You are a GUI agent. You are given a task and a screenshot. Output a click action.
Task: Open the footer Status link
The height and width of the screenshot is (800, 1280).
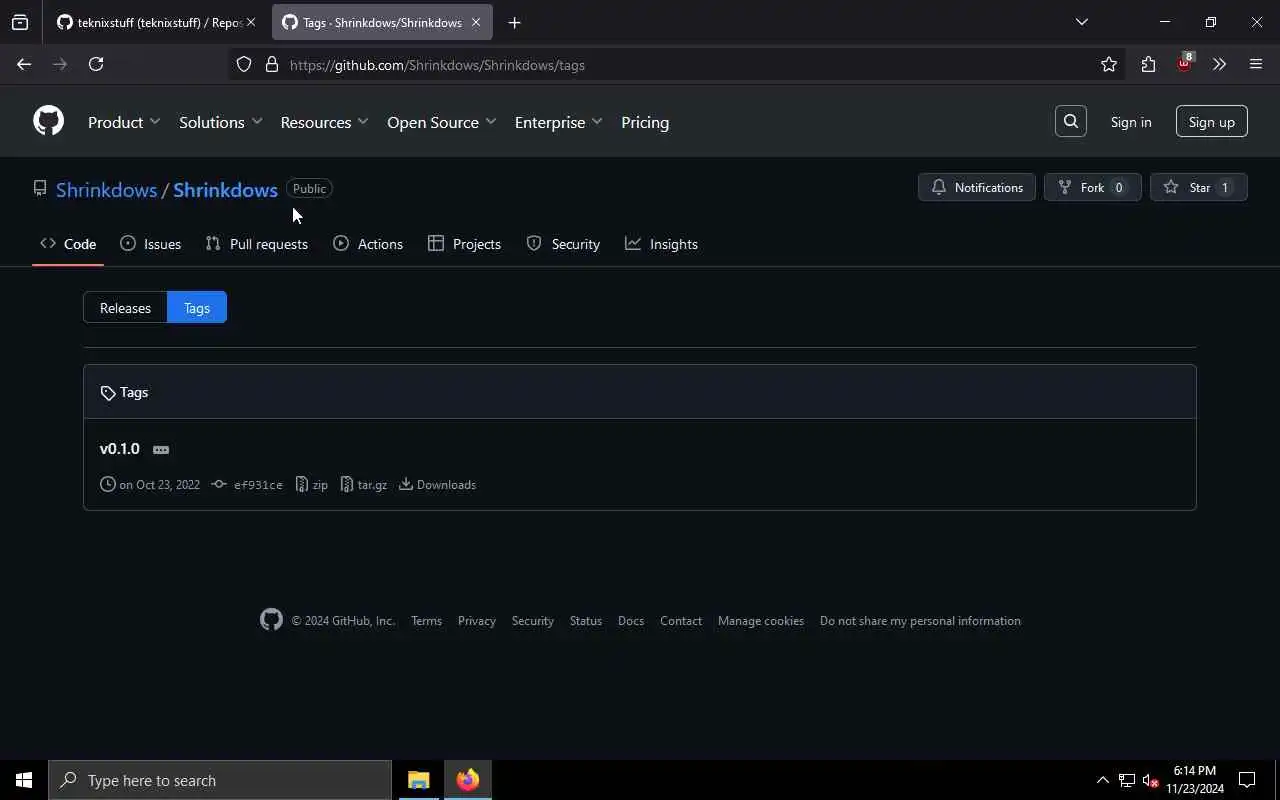(x=586, y=621)
